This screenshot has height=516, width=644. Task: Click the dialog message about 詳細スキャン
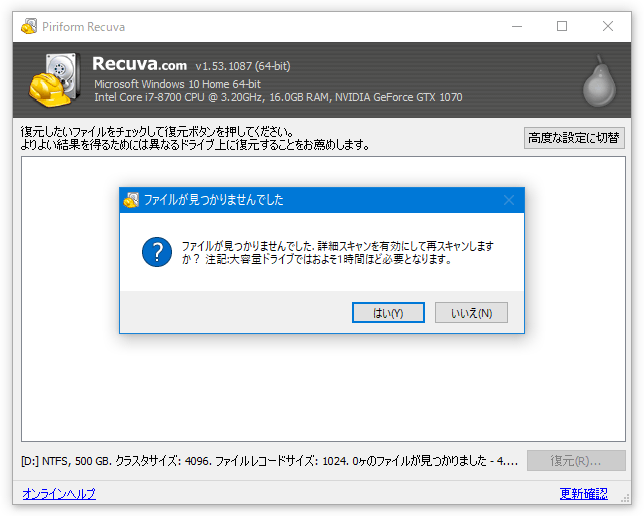337,253
